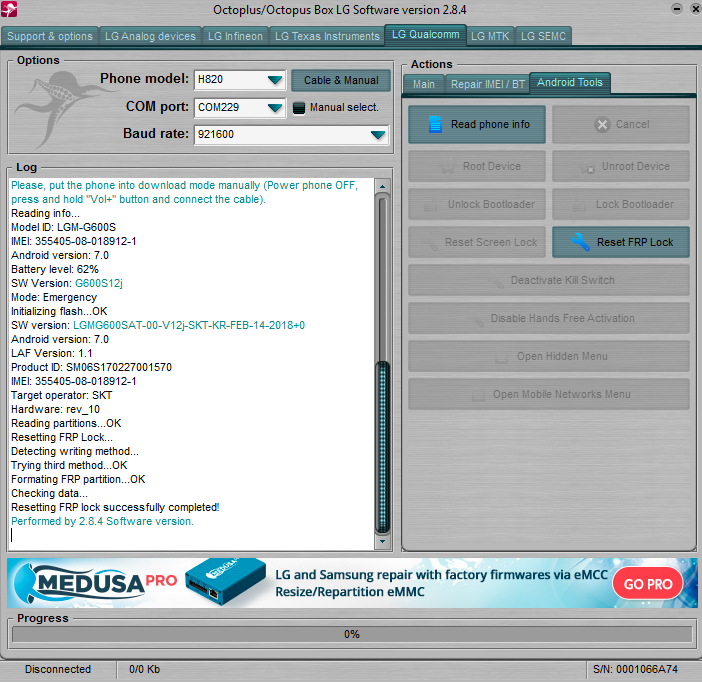Click log line Product ID: SM06S170227001570
The width and height of the screenshot is (702, 682).
(x=91, y=367)
